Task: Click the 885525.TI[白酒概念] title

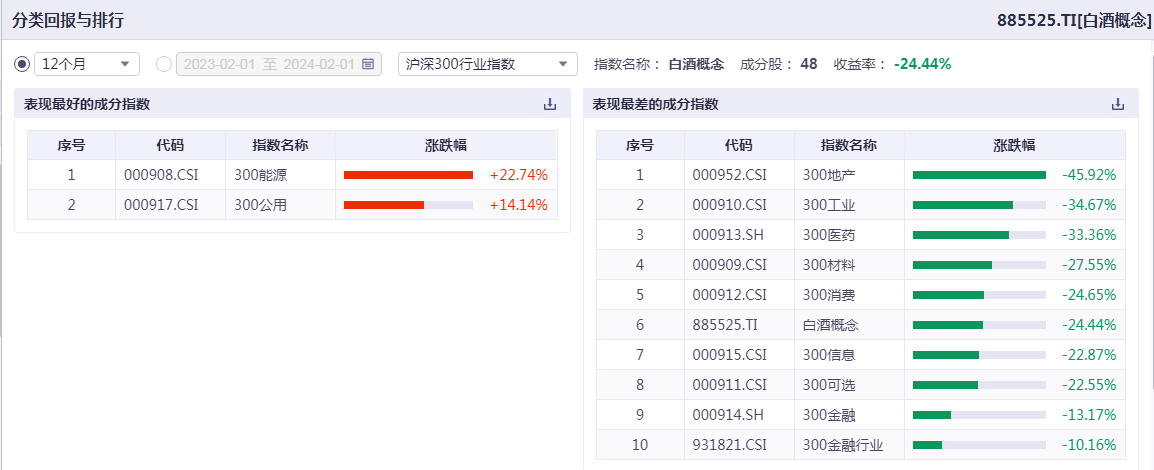Action: tap(1074, 20)
